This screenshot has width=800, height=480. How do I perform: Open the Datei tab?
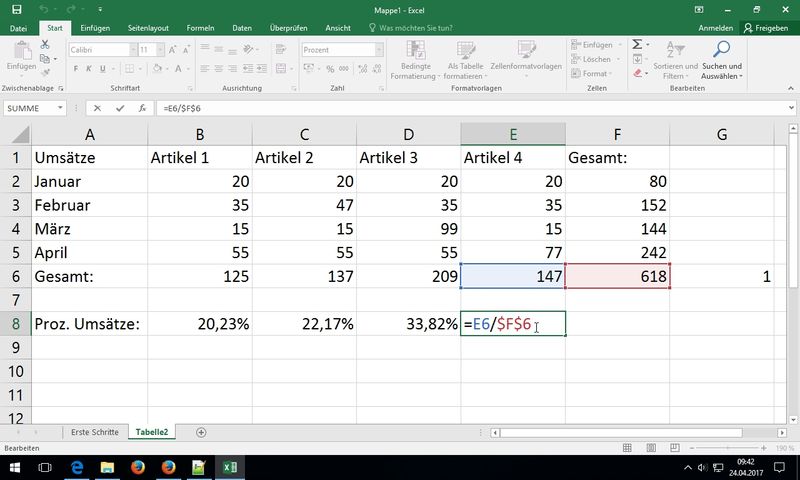[18, 28]
